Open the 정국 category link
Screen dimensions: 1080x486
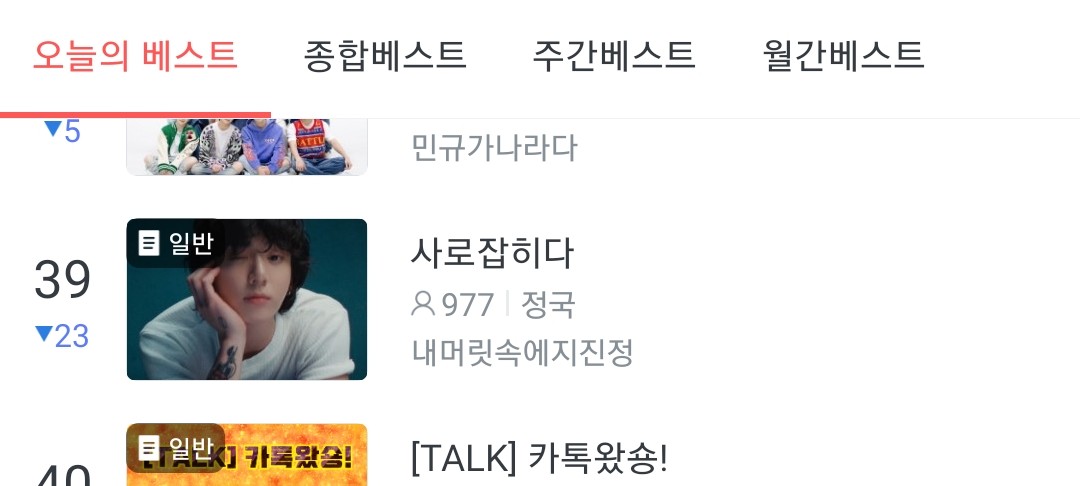(x=548, y=304)
